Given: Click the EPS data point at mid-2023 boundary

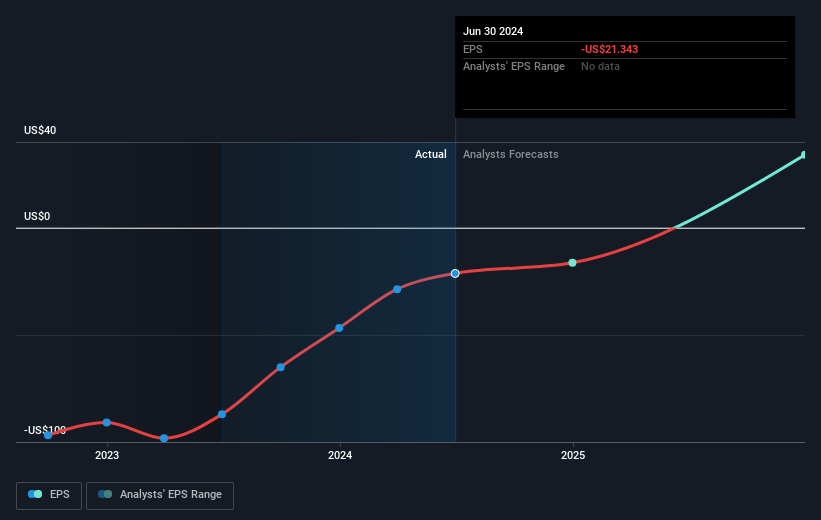Looking at the screenshot, I should coord(222,414).
